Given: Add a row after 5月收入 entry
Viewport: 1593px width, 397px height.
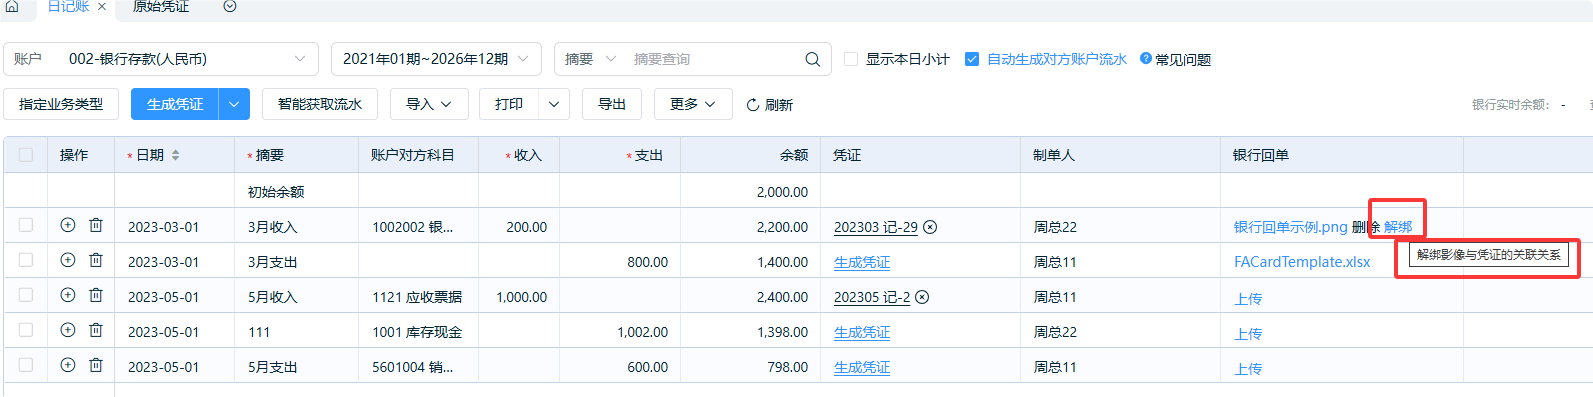Looking at the screenshot, I should point(68,295).
